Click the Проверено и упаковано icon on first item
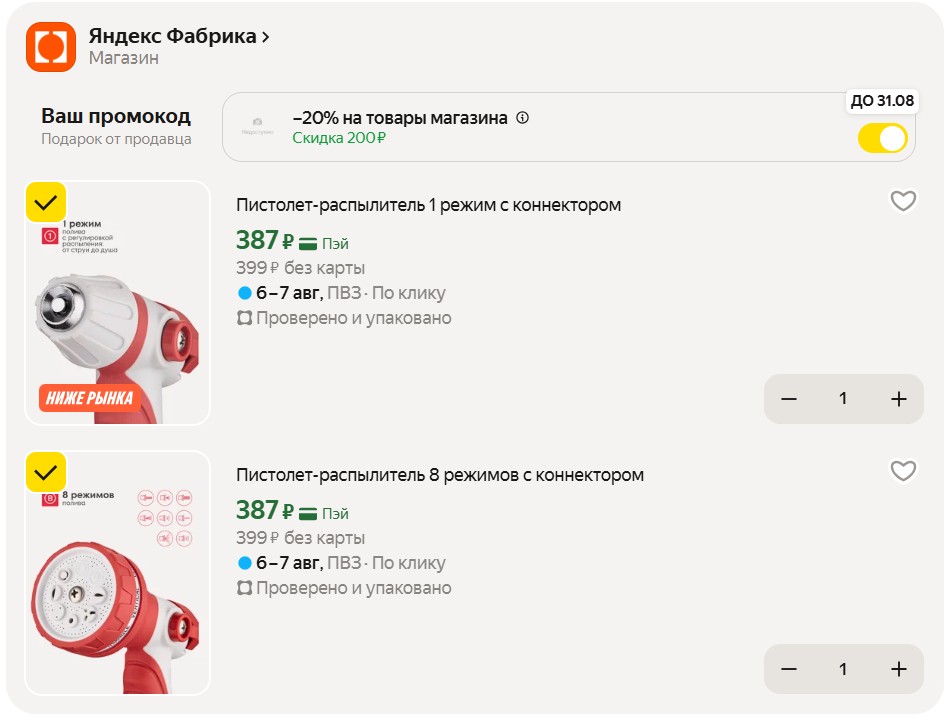948x720 pixels. (x=244, y=318)
